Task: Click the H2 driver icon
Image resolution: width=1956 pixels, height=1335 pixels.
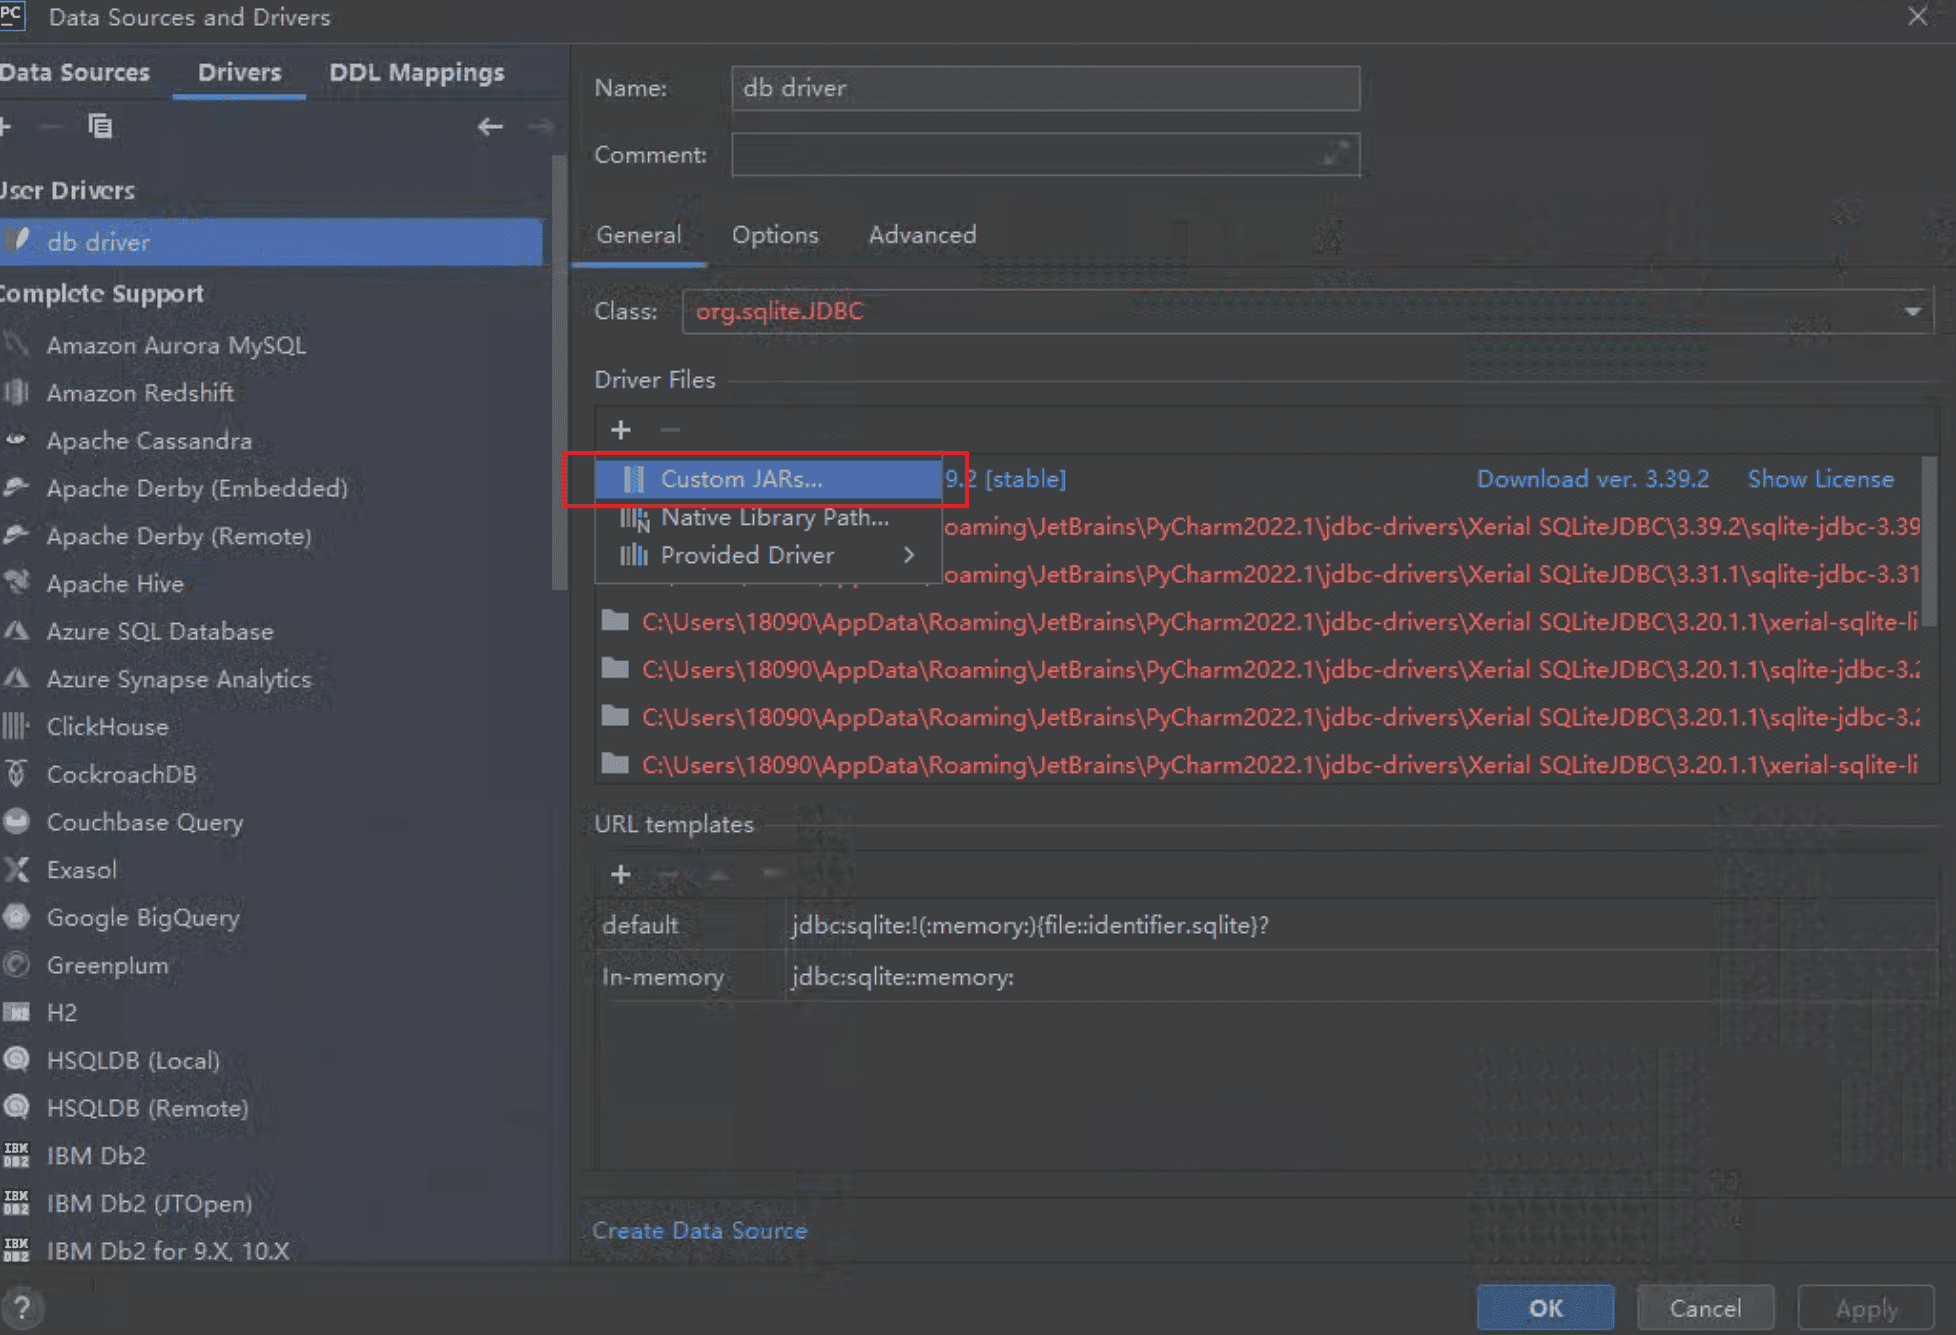Action: point(16,1012)
